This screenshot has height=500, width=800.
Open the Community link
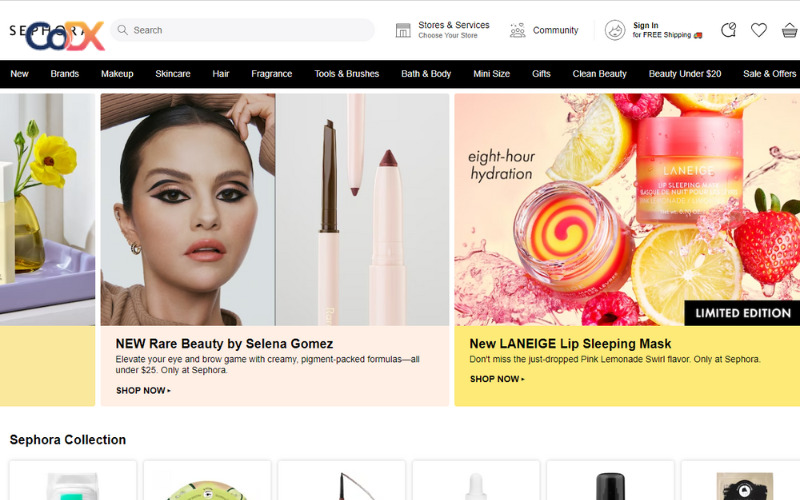click(556, 30)
